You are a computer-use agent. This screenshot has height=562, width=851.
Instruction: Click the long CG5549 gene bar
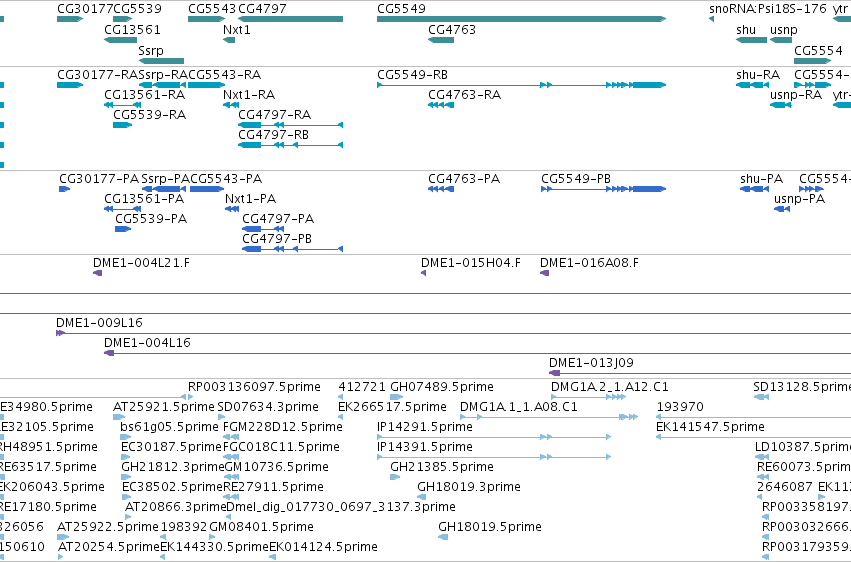522,19
